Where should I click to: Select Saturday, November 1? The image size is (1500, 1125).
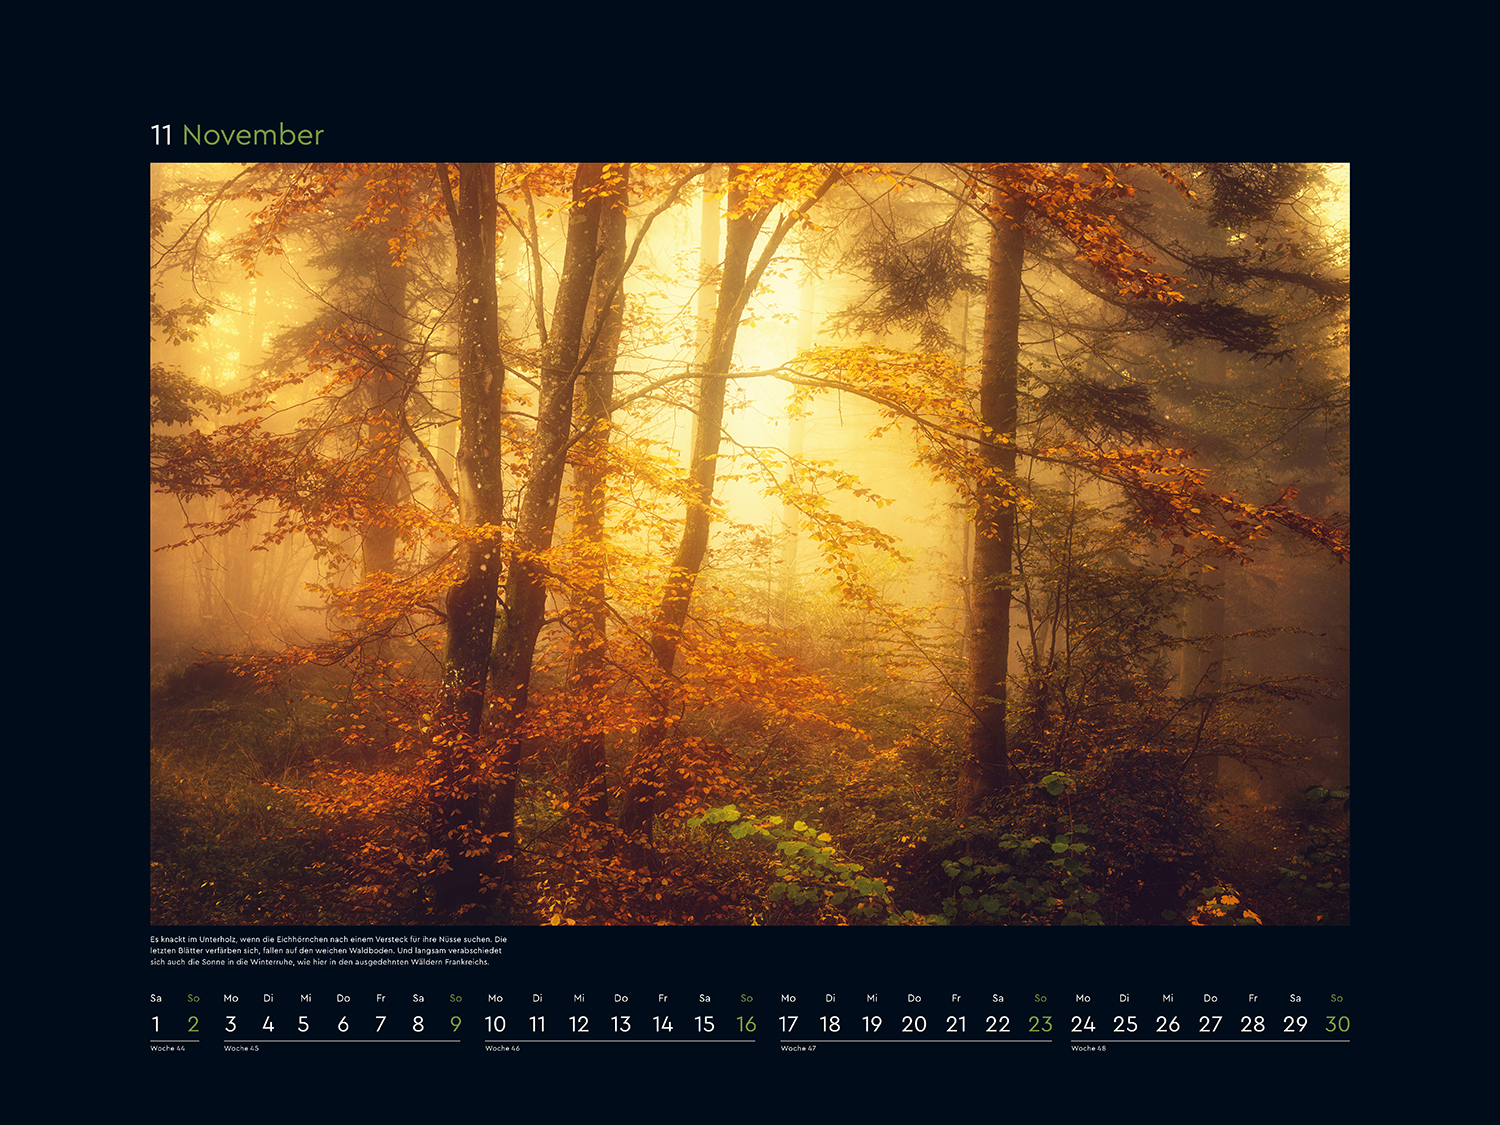156,1024
